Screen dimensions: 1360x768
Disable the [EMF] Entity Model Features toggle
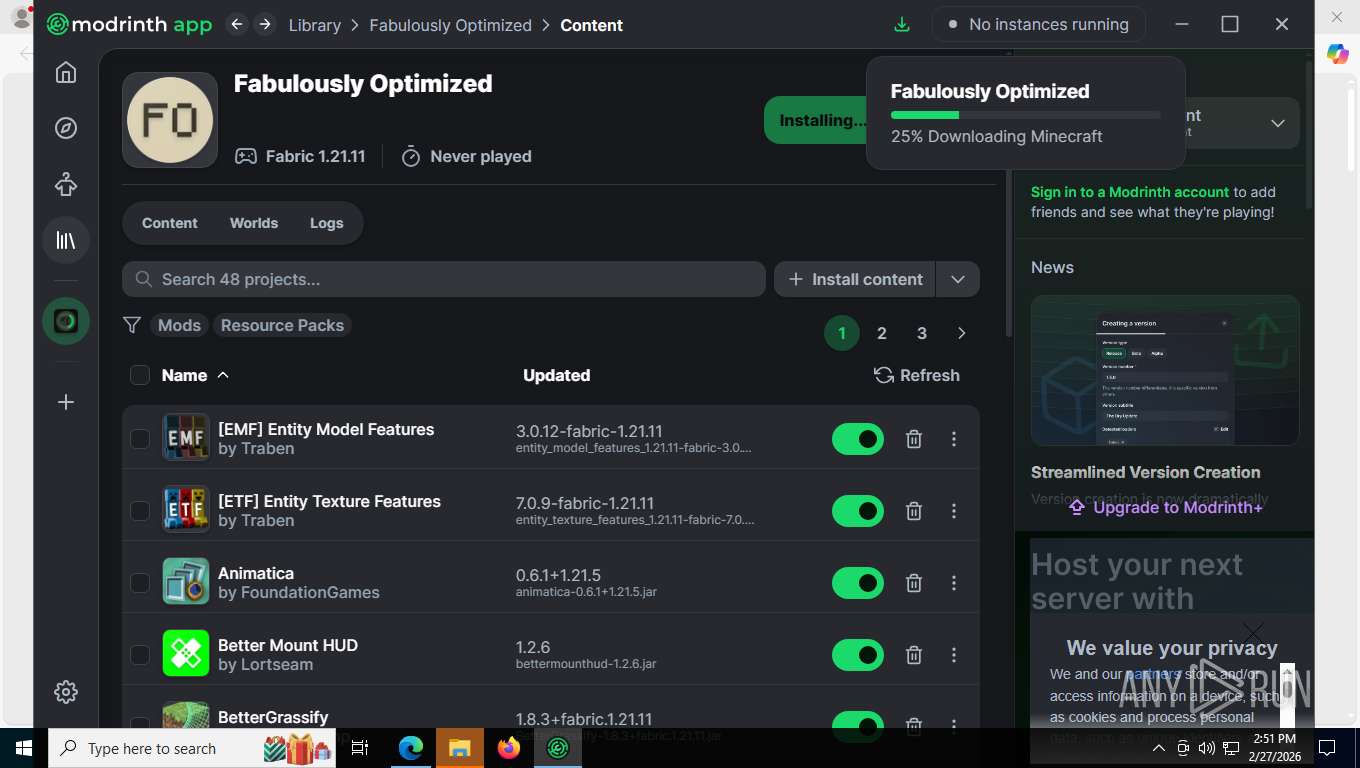coord(858,439)
